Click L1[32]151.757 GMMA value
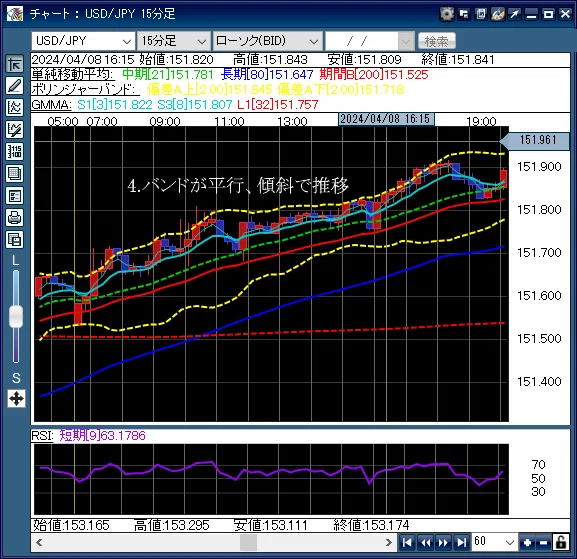 coord(277,105)
